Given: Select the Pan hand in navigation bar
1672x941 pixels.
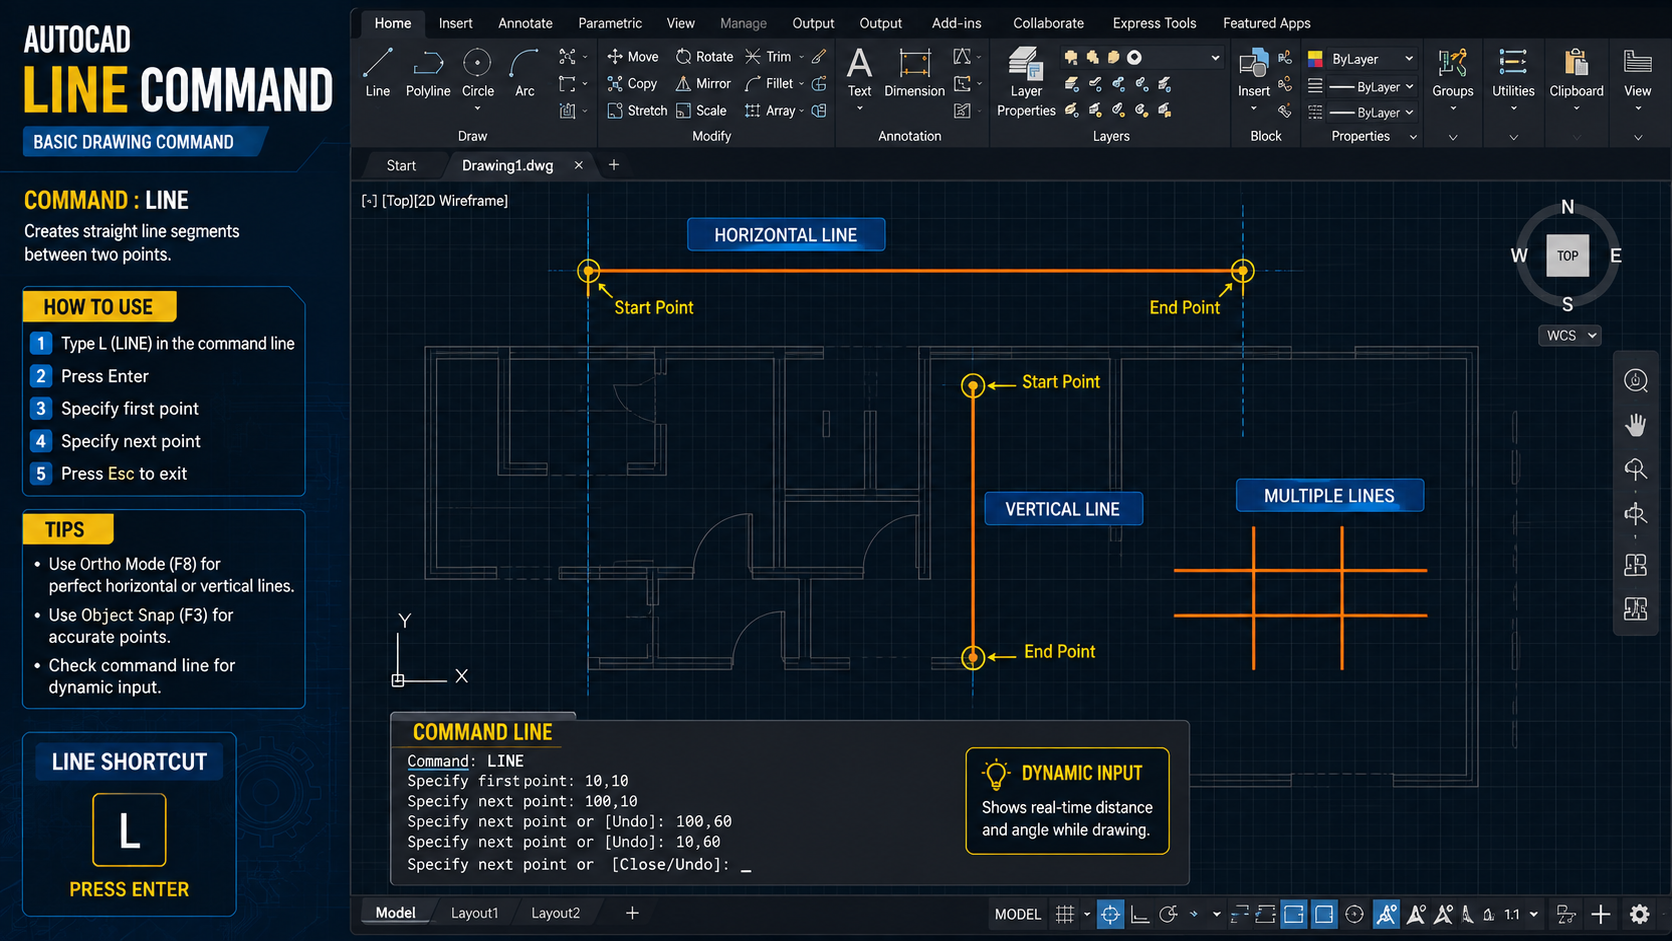Looking at the screenshot, I should [1636, 425].
